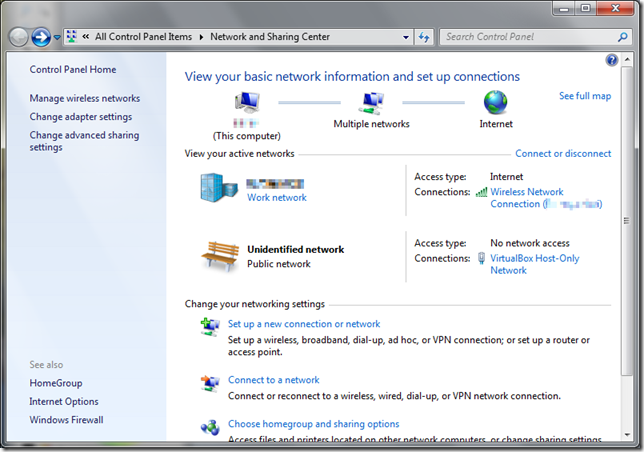Click the homegroup and sharing options icon
Image resolution: width=644 pixels, height=452 pixels.
click(x=210, y=427)
